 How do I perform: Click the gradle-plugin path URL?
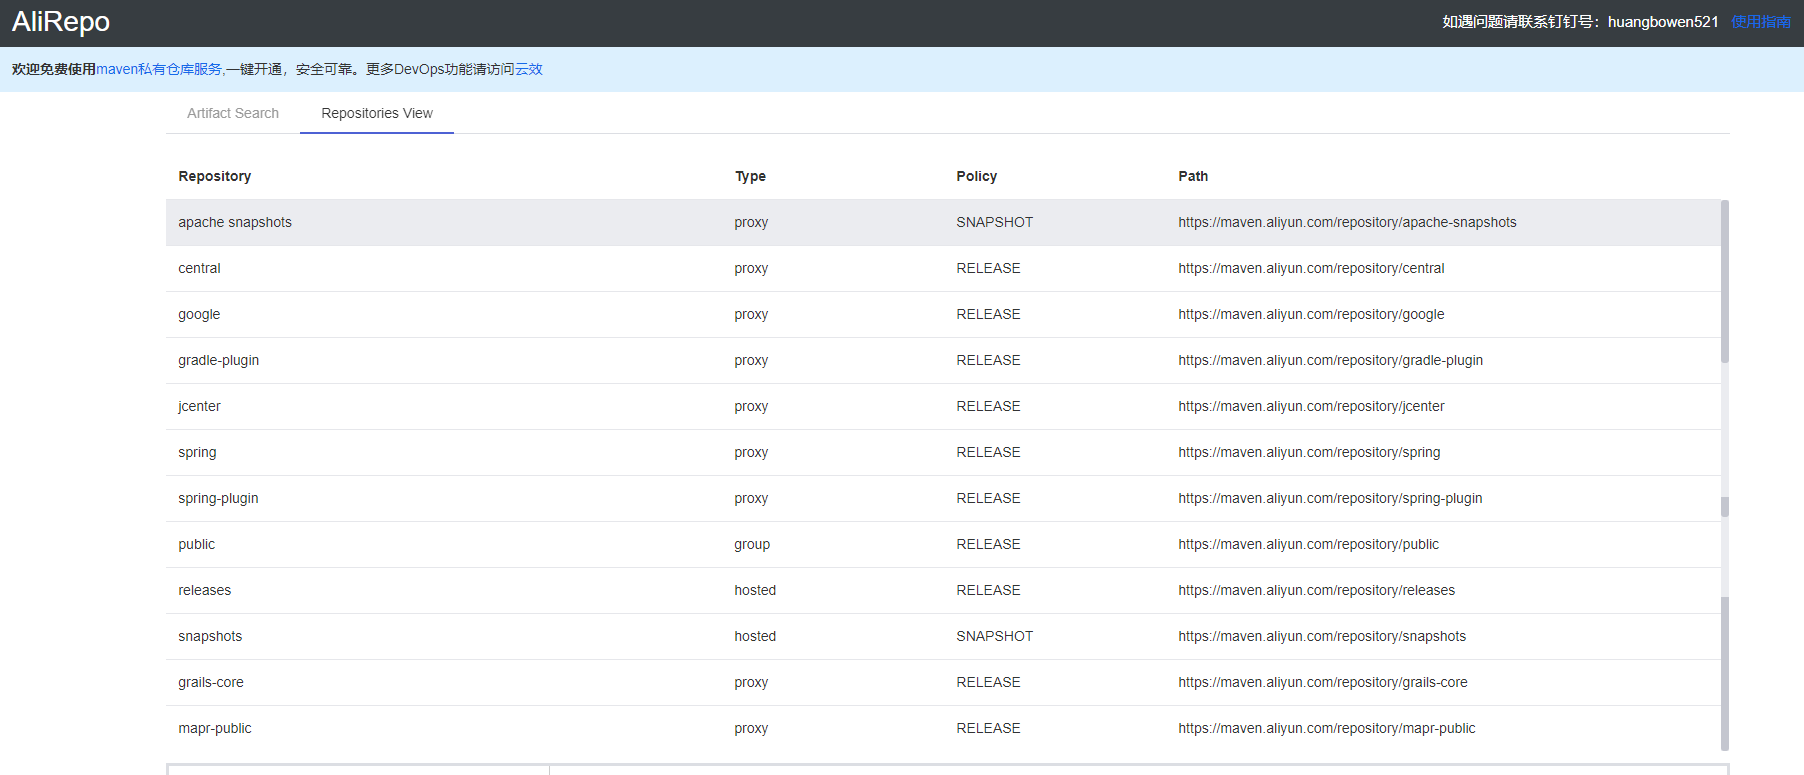[1330, 360]
